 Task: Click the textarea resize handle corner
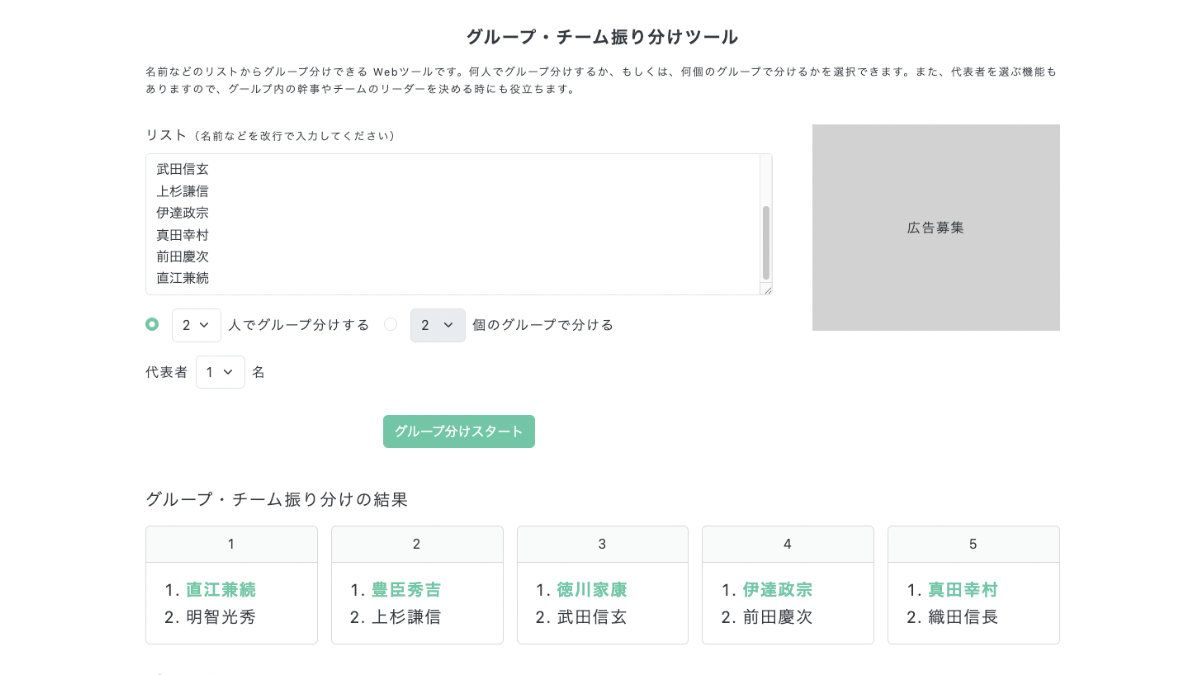(x=767, y=289)
